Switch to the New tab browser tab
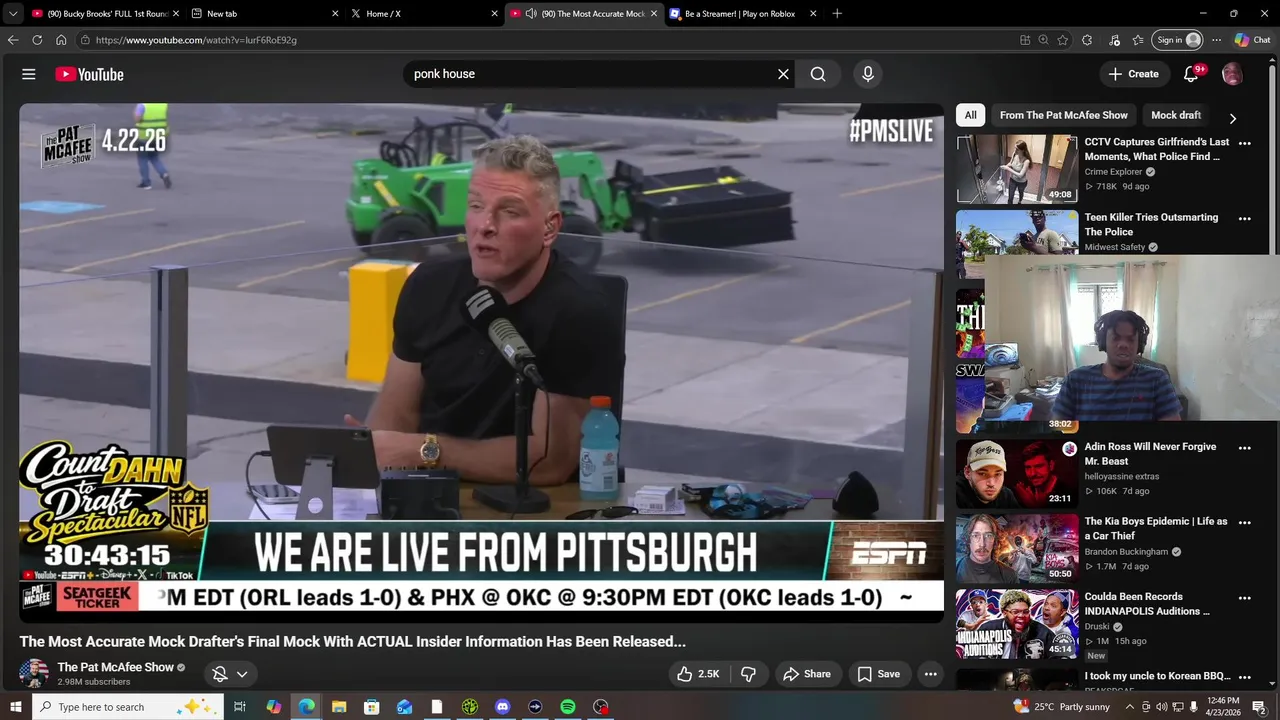 pyautogui.click(x=264, y=14)
